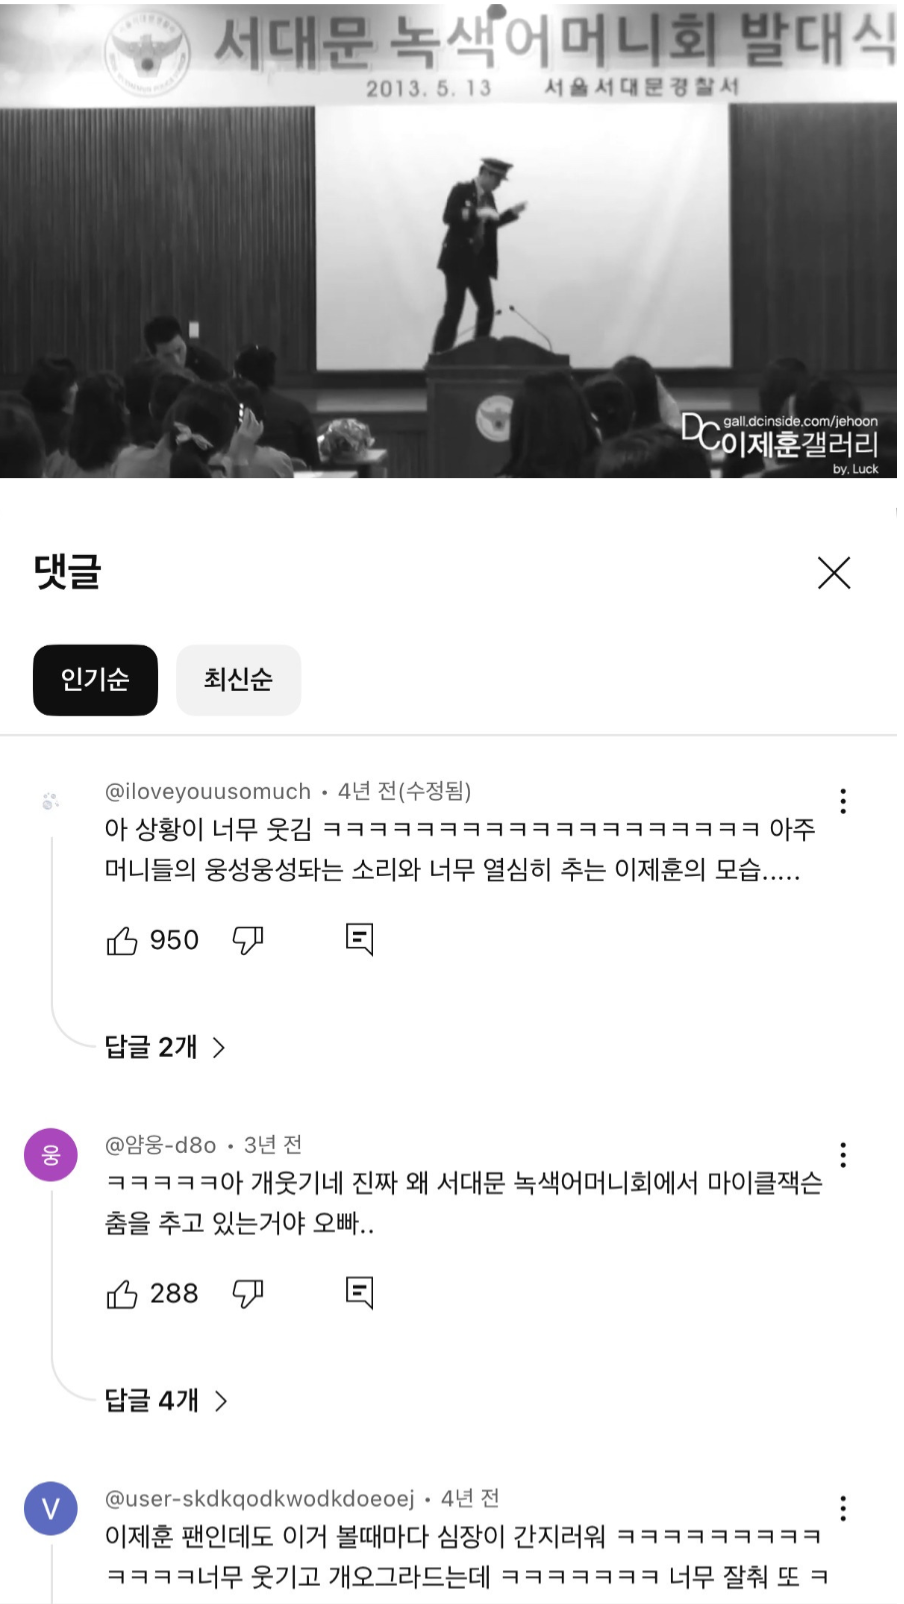Viewport: 904px width, 1604px height.
Task: Tap the video player showing the stage
Action: [449, 239]
